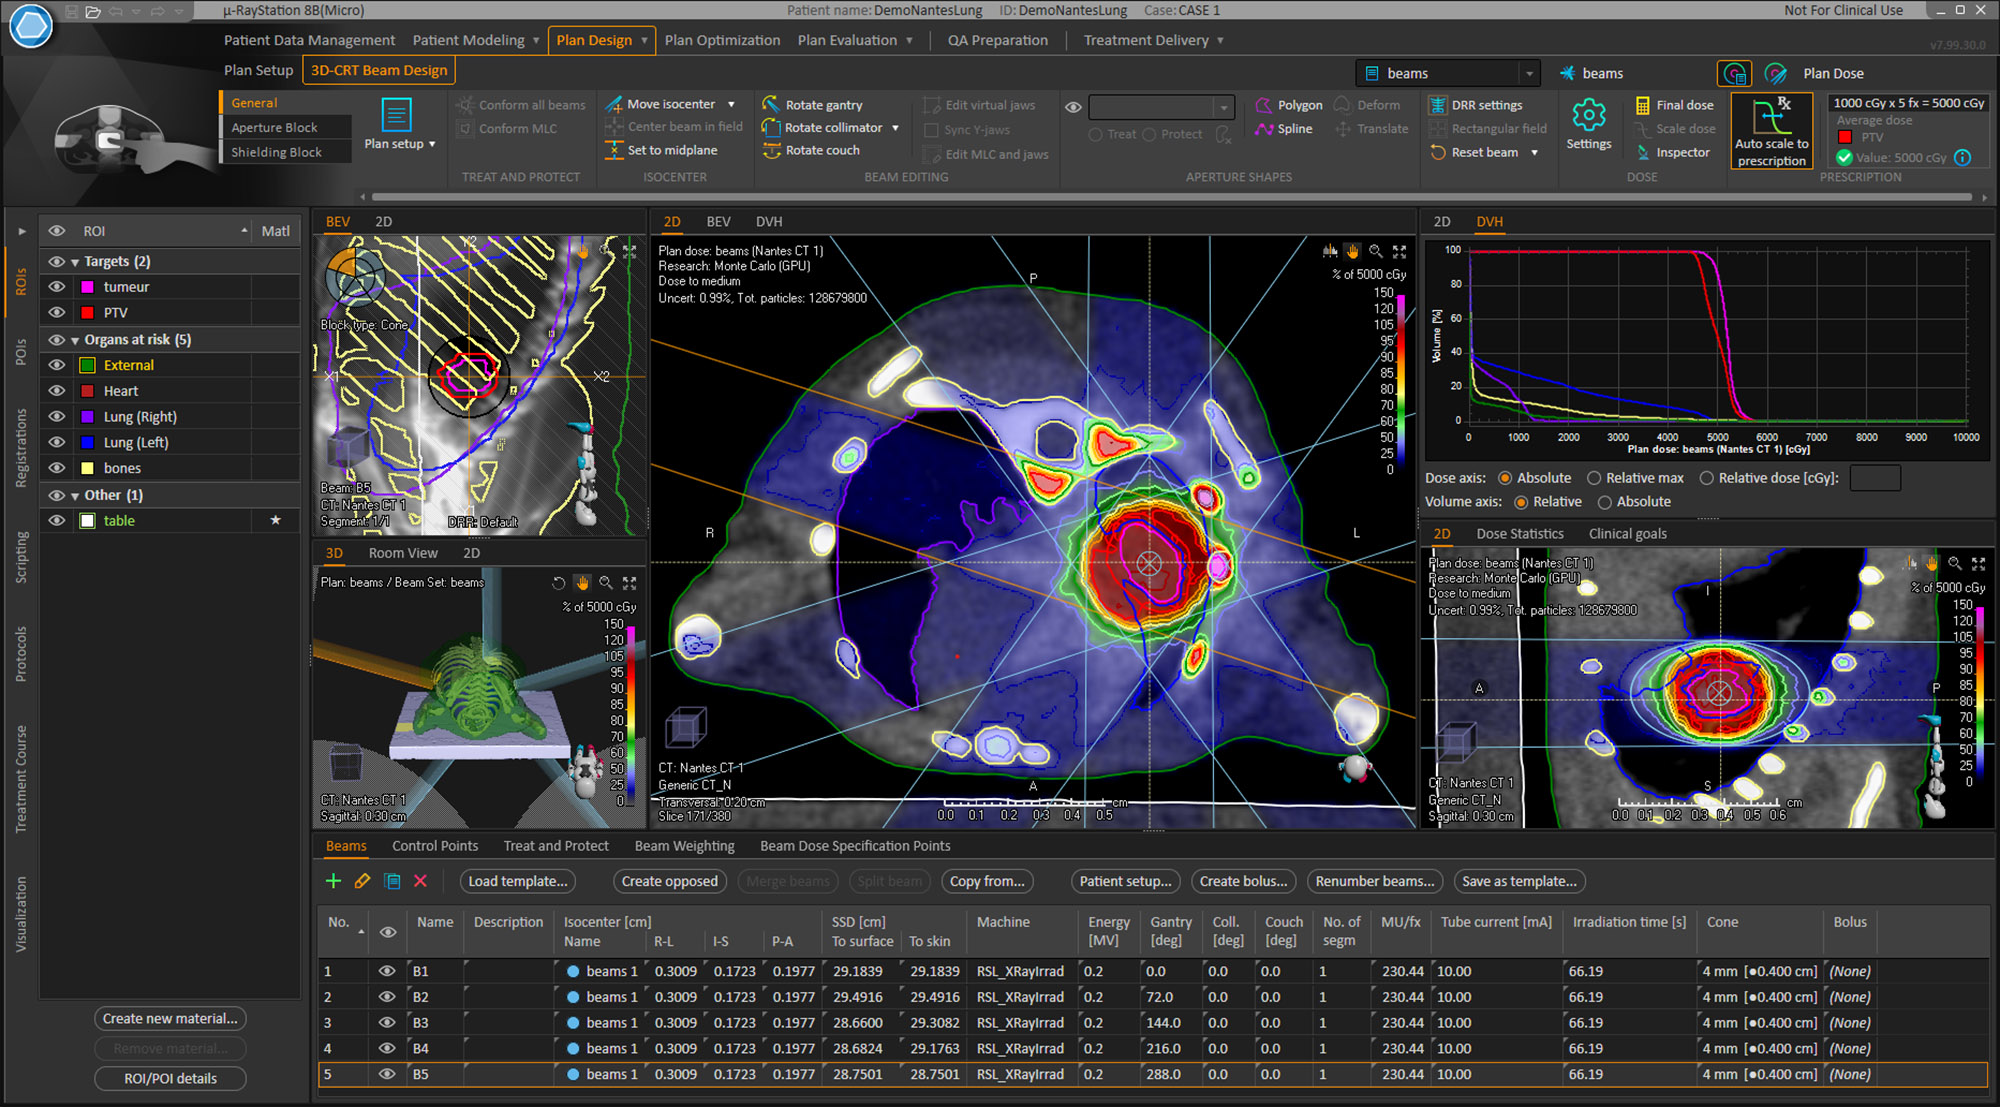This screenshot has width=2000, height=1107.
Task: Add a new beam with plus icon
Action: [x=334, y=881]
